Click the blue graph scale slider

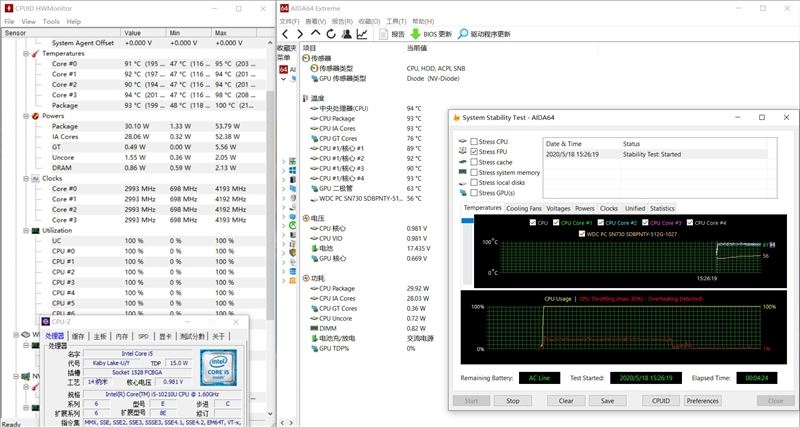coord(467,220)
